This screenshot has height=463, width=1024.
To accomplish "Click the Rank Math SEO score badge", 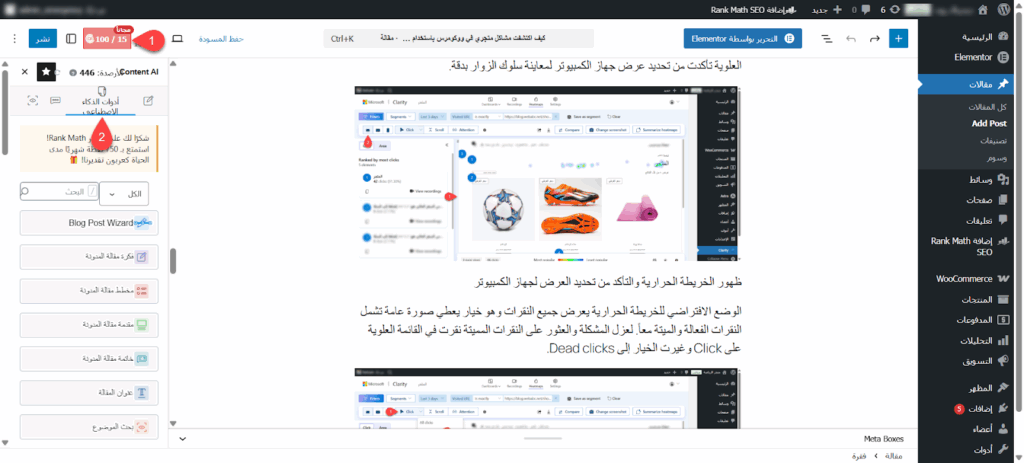I will point(106,39).
